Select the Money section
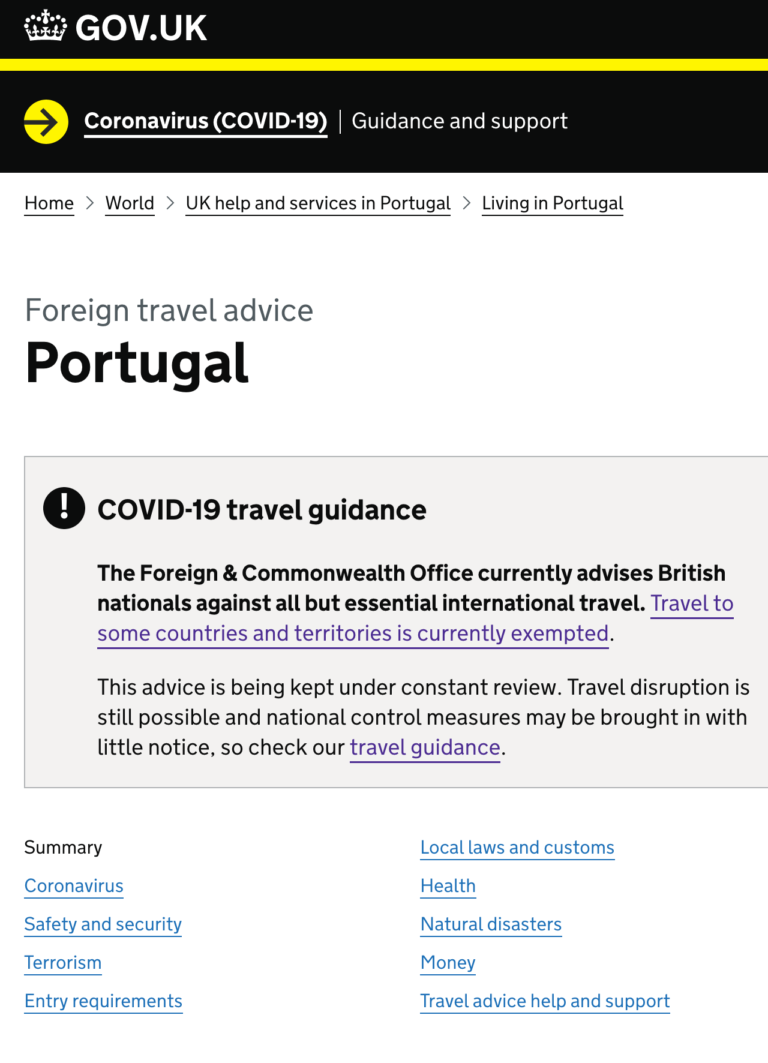This screenshot has height=1063, width=768. [x=448, y=962]
